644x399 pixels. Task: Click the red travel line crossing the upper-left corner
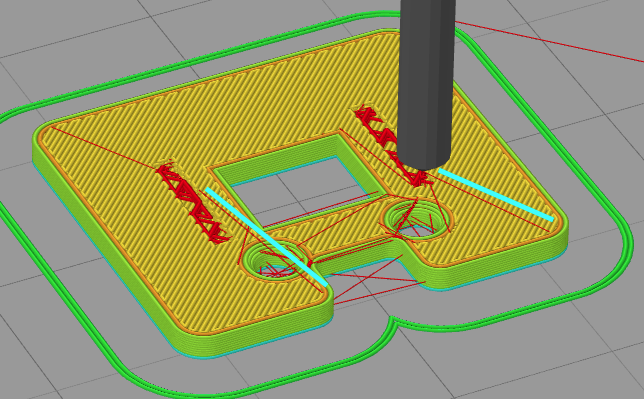103,147
